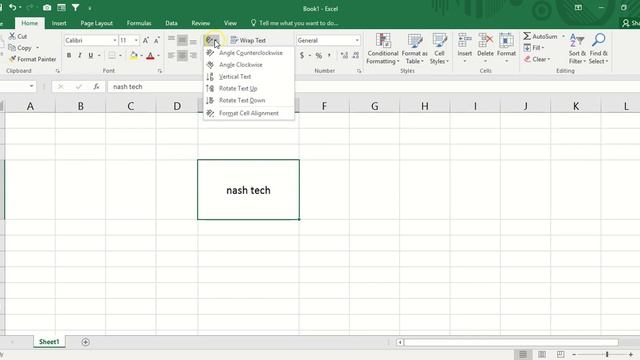Image resolution: width=640 pixels, height=360 pixels.
Task: Click the Delete cells icon
Action: tap(485, 41)
